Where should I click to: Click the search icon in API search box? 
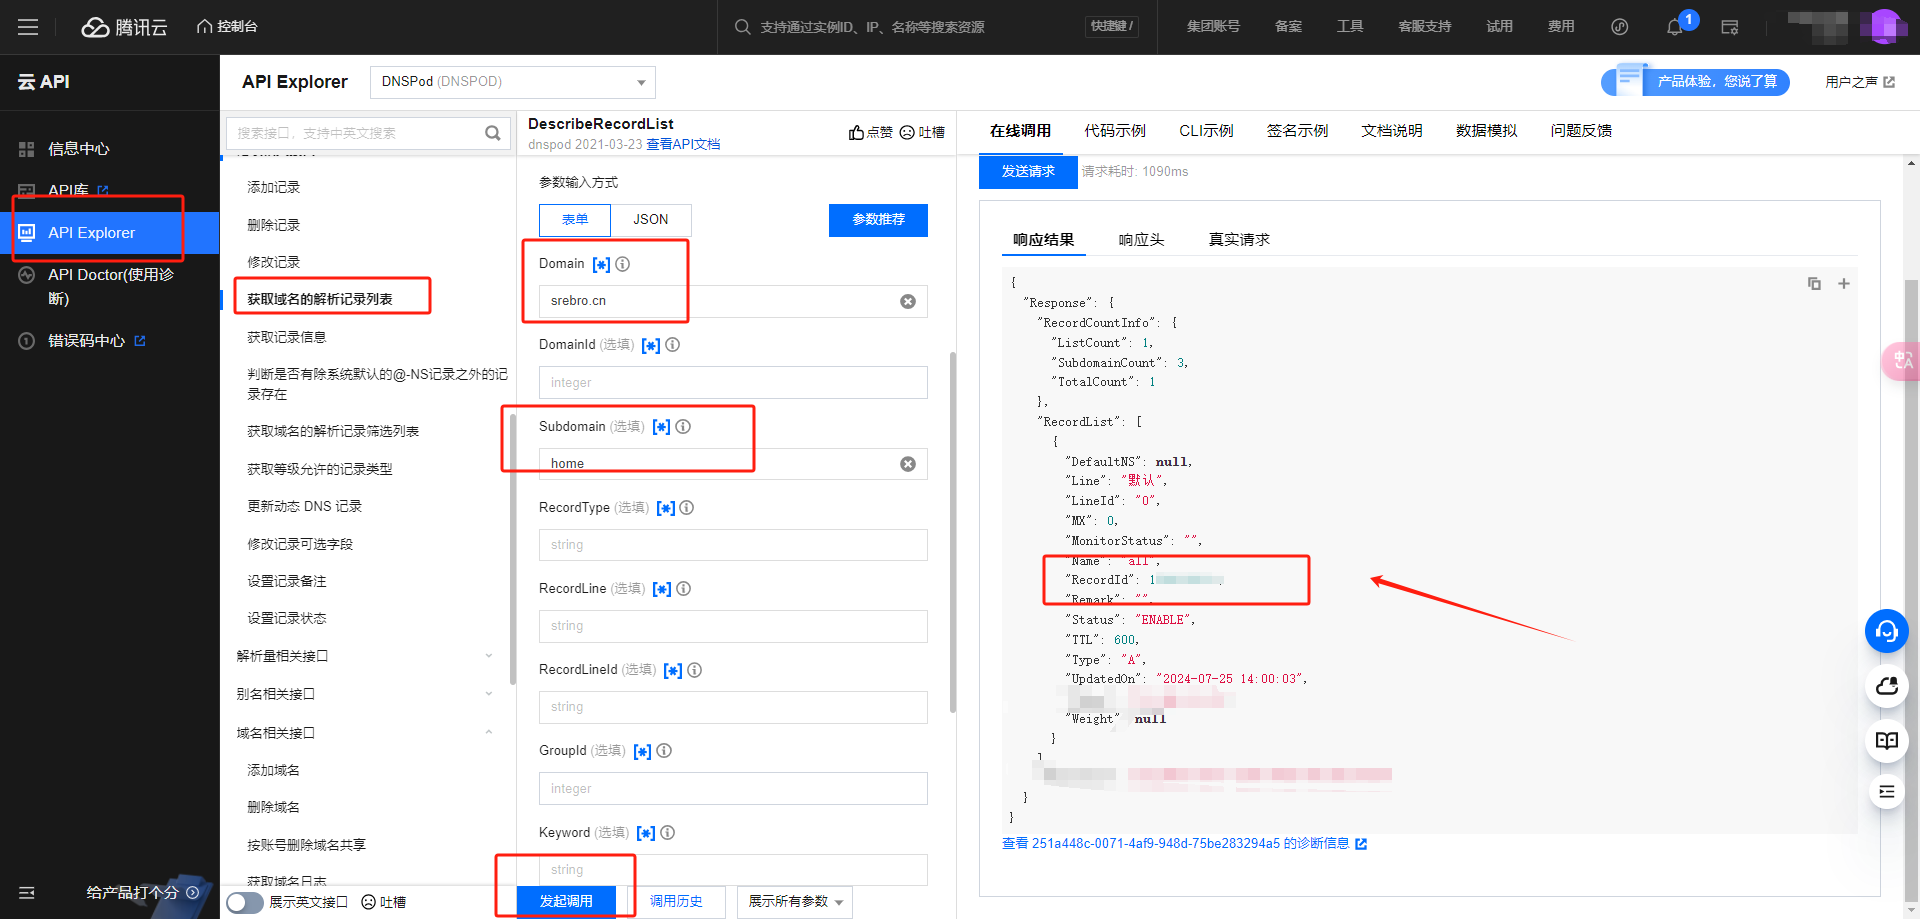point(492,133)
